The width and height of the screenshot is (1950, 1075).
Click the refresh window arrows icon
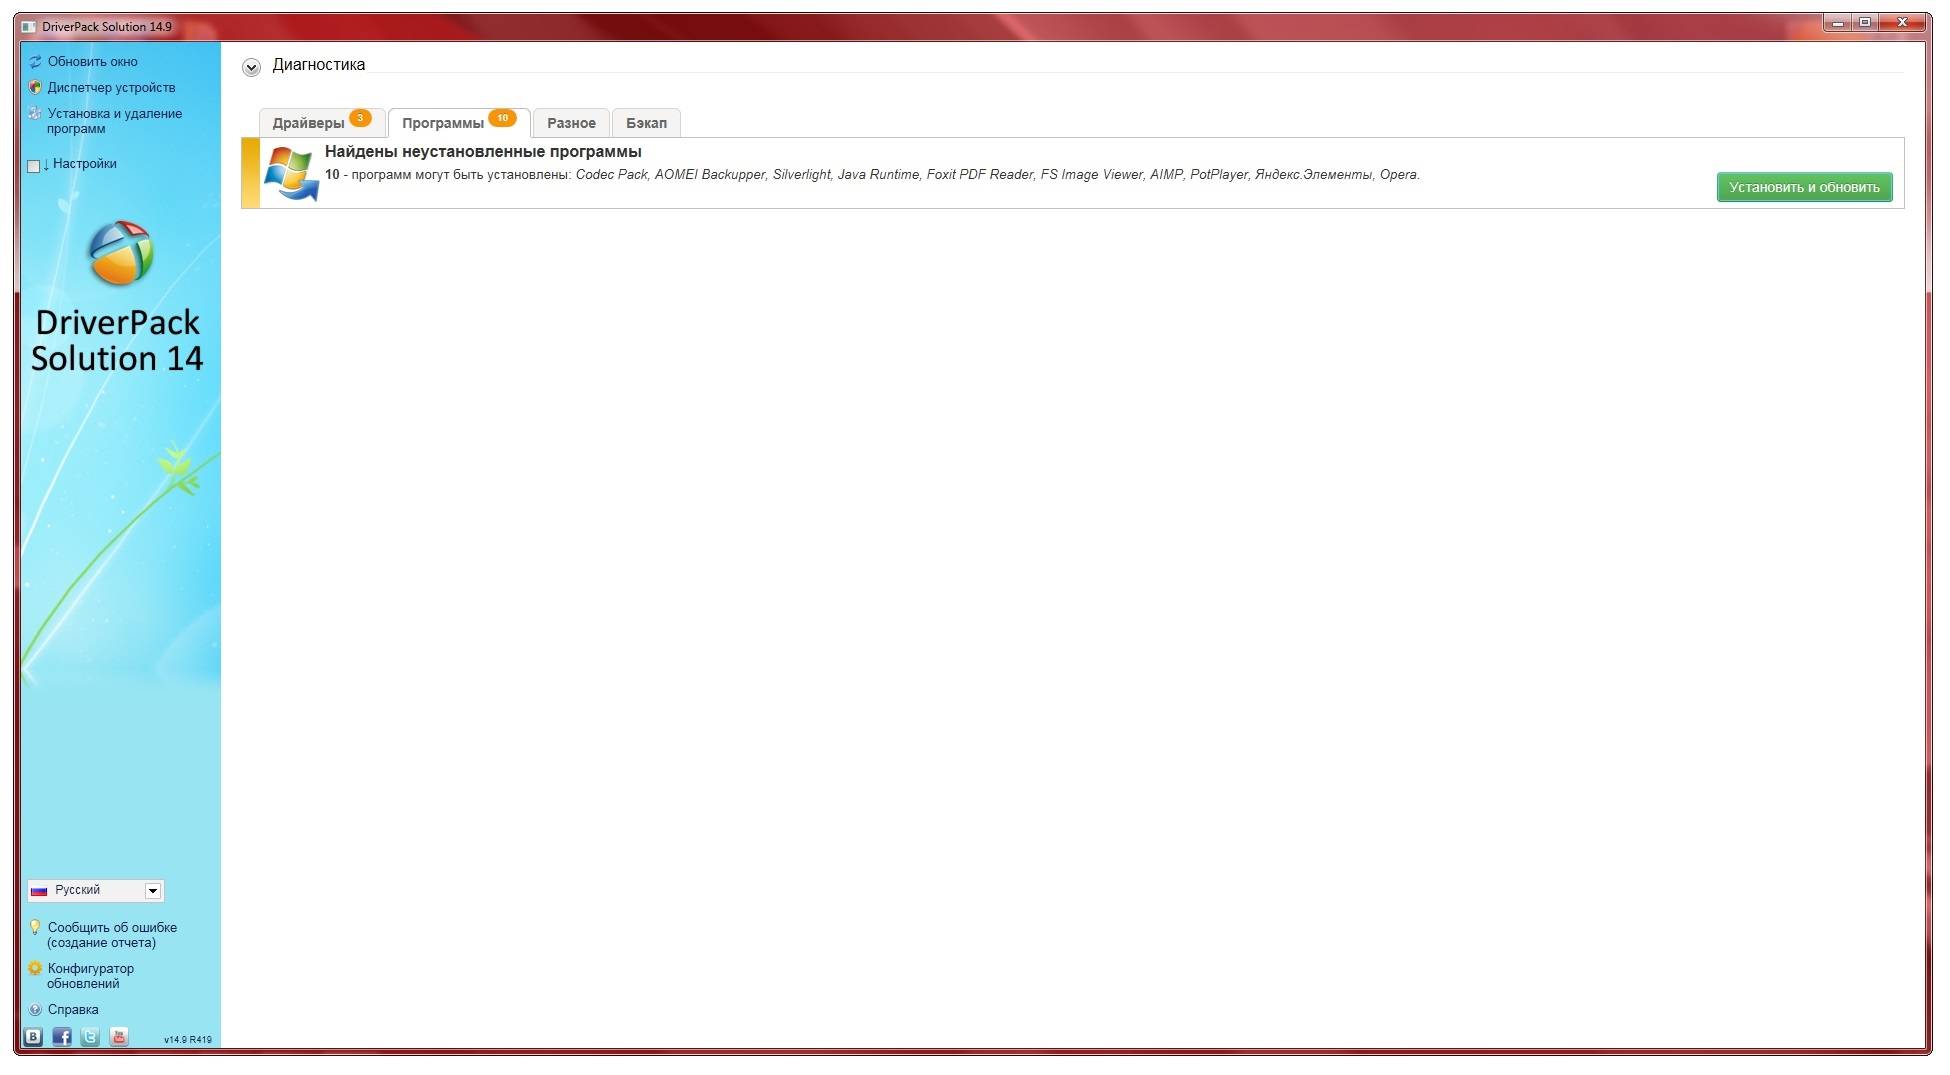[x=35, y=62]
